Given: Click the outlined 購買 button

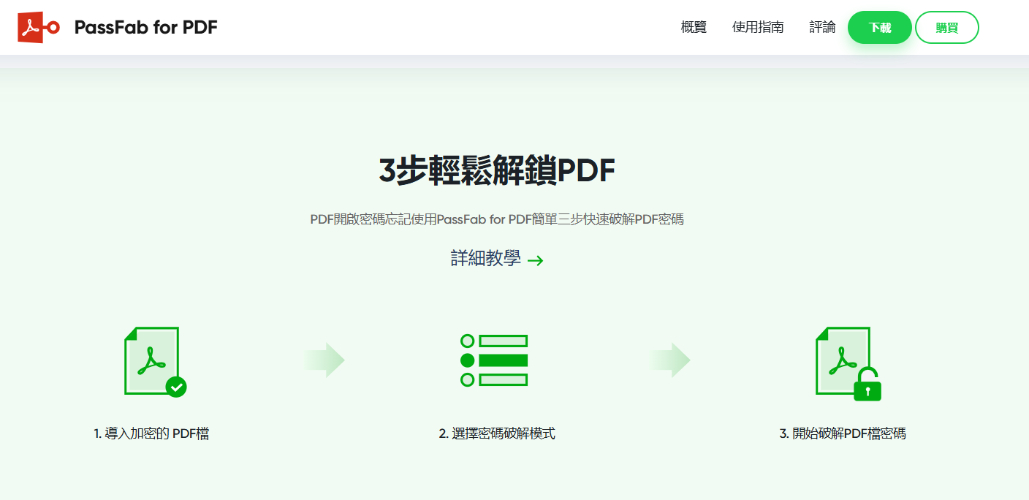Looking at the screenshot, I should point(946,28).
